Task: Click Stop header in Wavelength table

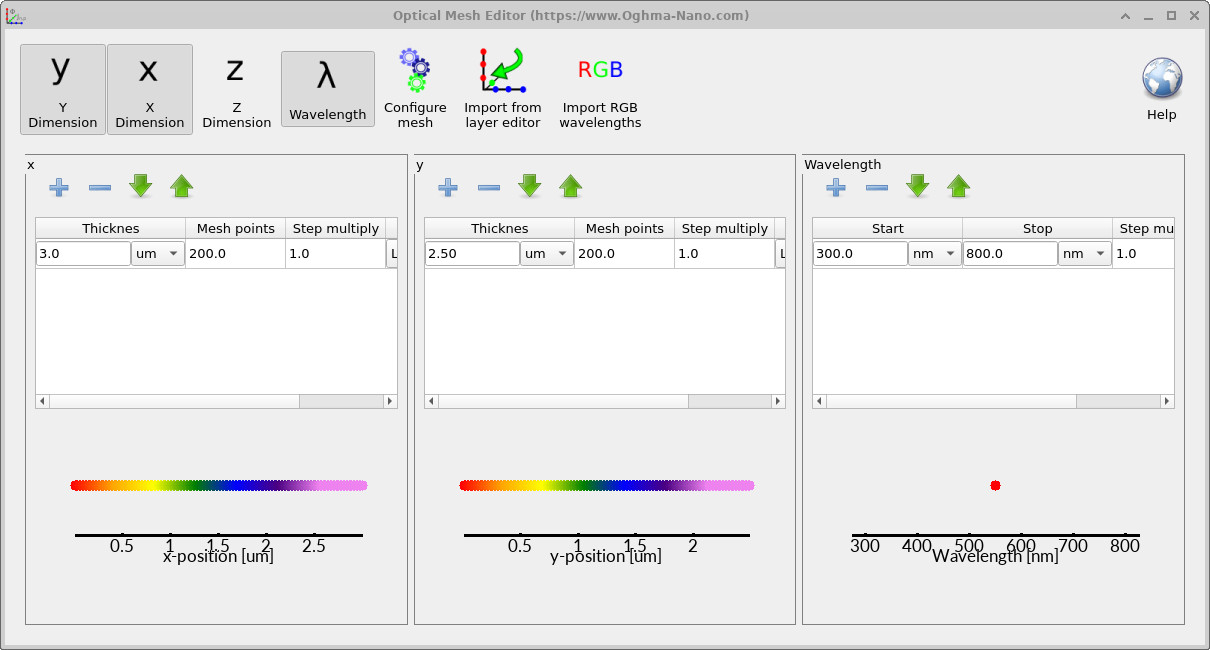Action: pos(1038,229)
